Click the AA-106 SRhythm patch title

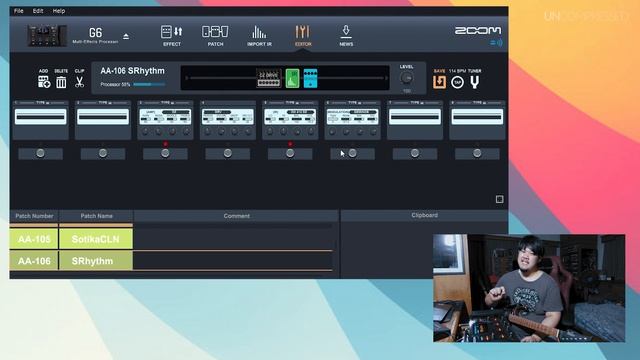[x=132, y=71]
